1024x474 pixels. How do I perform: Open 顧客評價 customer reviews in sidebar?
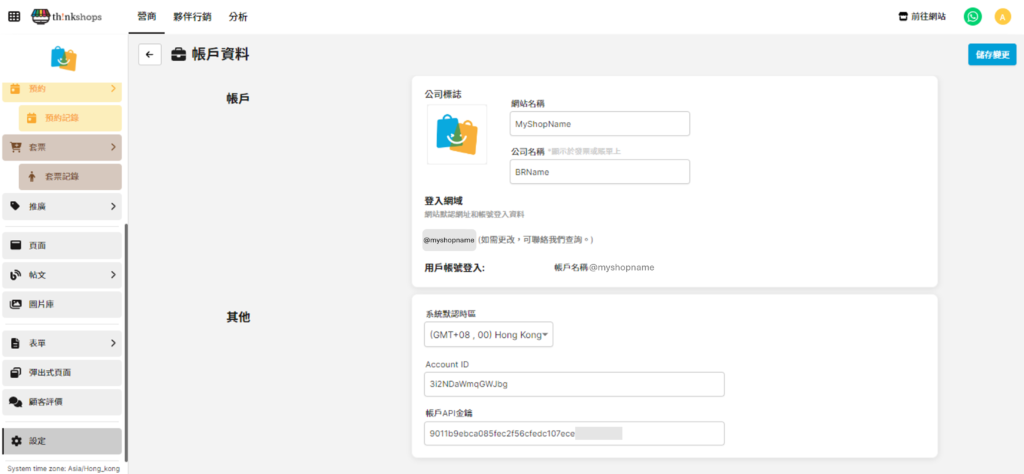click(x=62, y=402)
